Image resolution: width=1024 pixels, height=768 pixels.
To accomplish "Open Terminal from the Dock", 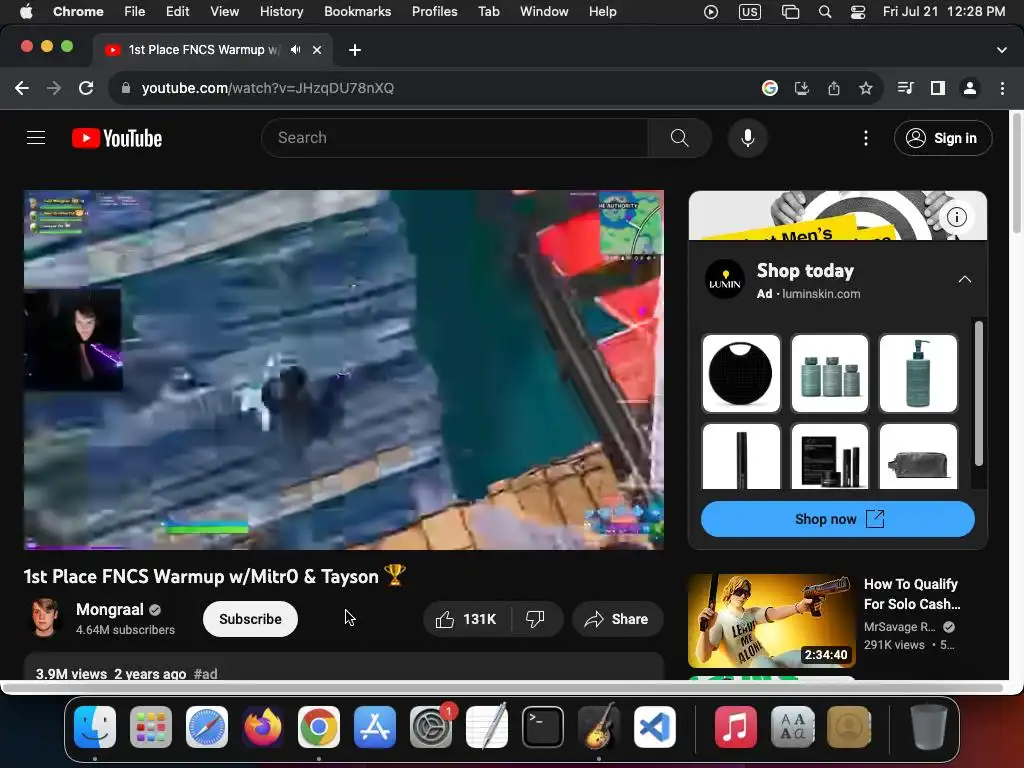I will point(543,726).
